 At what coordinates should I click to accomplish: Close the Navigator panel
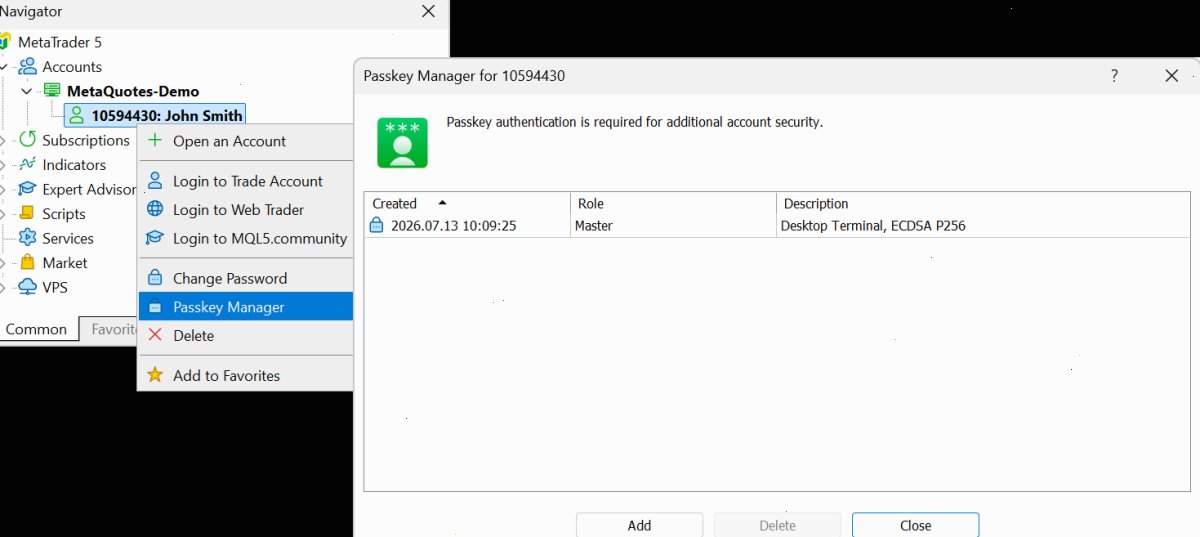point(428,12)
